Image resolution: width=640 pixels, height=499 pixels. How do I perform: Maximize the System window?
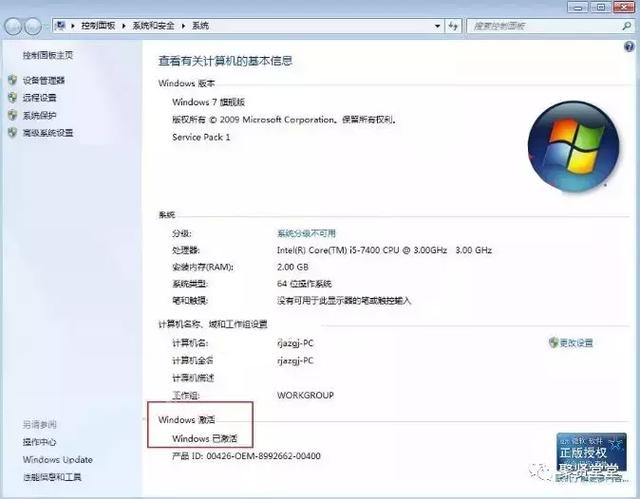pyautogui.click(x=601, y=7)
